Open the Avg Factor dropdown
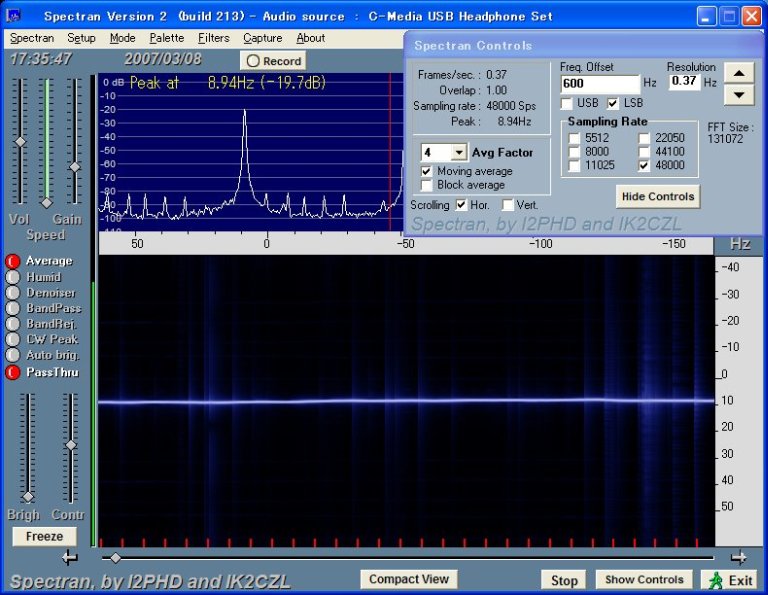 458,153
